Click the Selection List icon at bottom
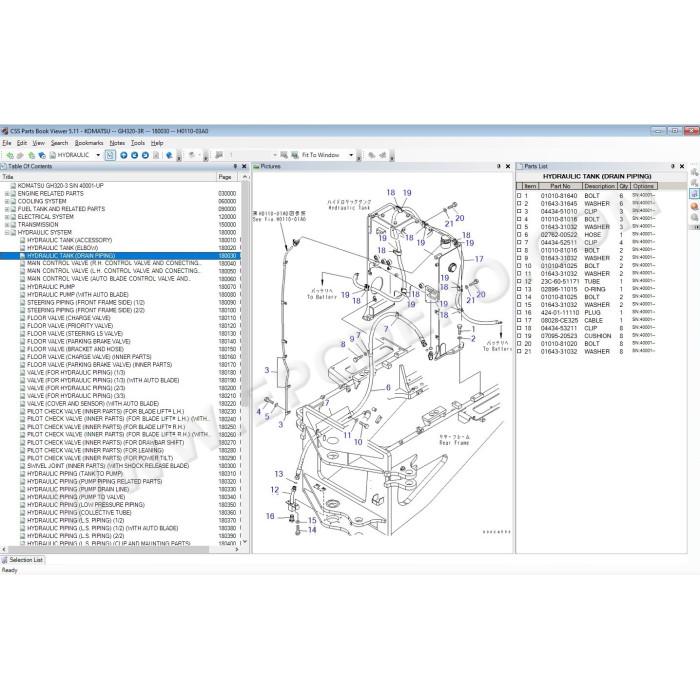The height and width of the screenshot is (700, 700). [5, 560]
